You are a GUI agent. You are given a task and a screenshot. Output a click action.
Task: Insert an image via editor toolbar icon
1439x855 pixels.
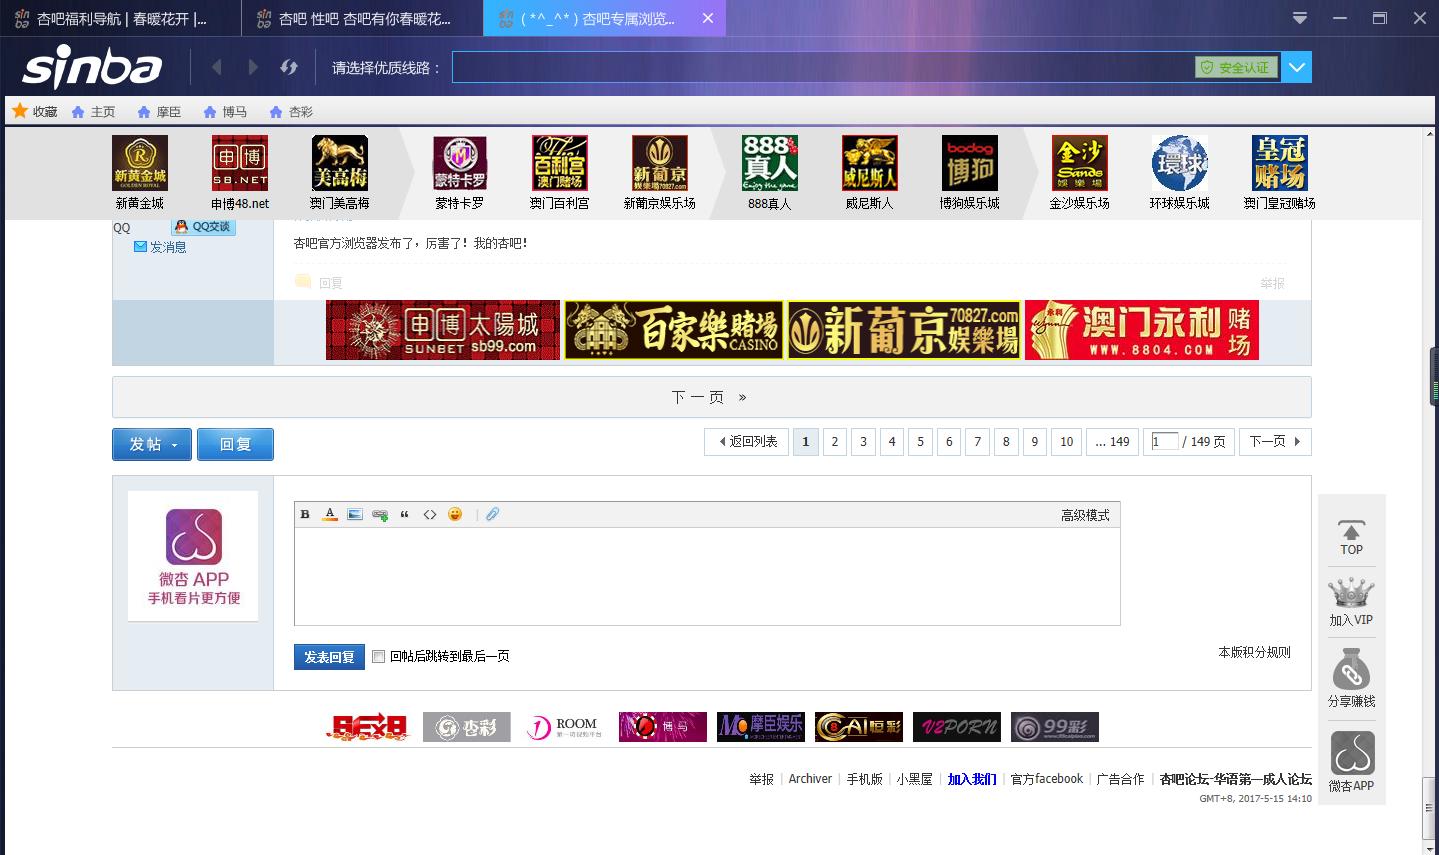(355, 514)
